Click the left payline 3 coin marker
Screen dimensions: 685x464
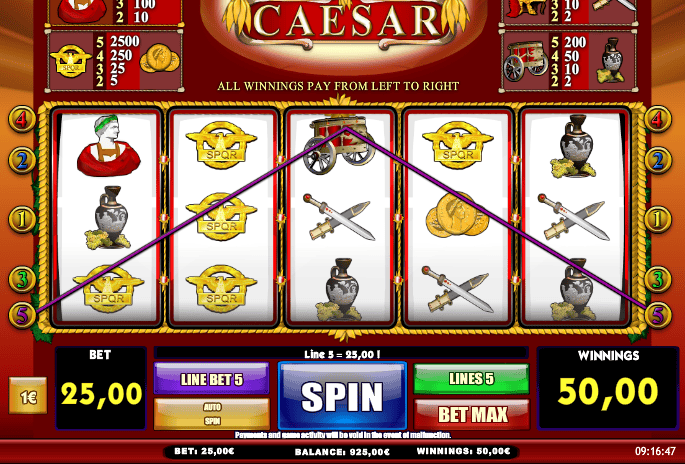click(x=22, y=279)
